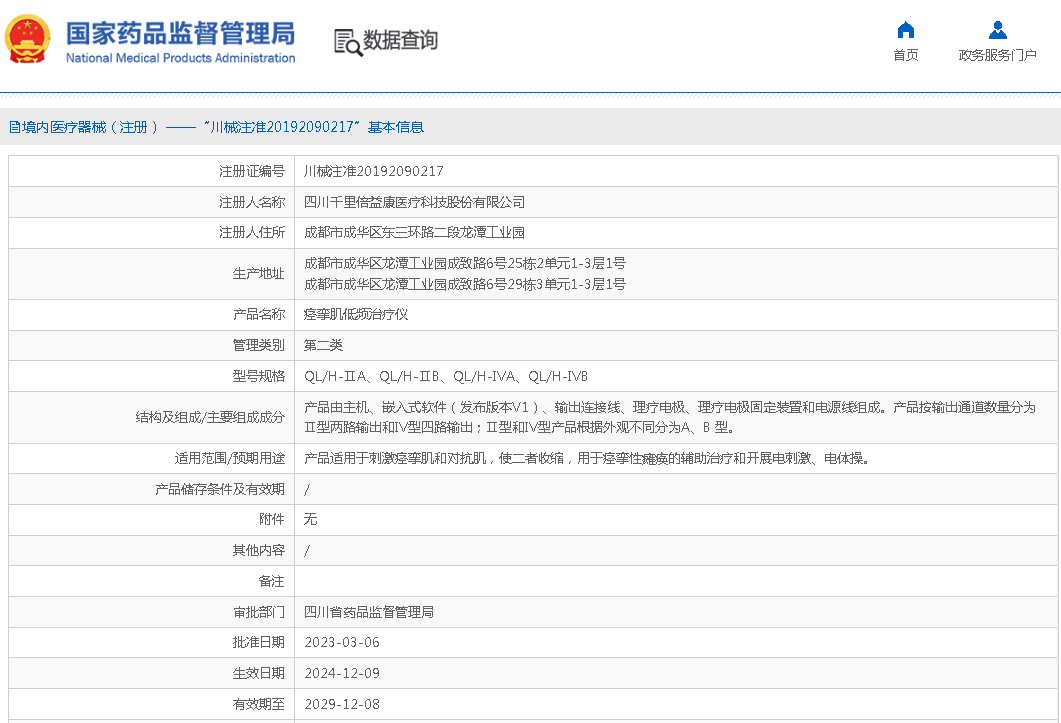Go to 数据查询 section title

coord(400,41)
